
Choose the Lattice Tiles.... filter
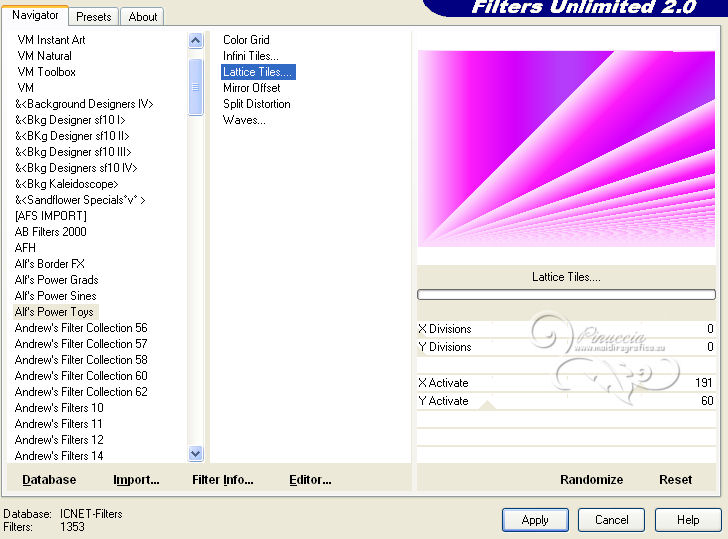[258, 72]
